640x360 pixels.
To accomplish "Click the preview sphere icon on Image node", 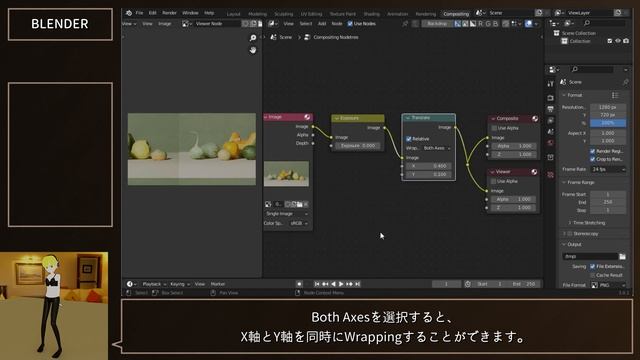I will (307, 117).
